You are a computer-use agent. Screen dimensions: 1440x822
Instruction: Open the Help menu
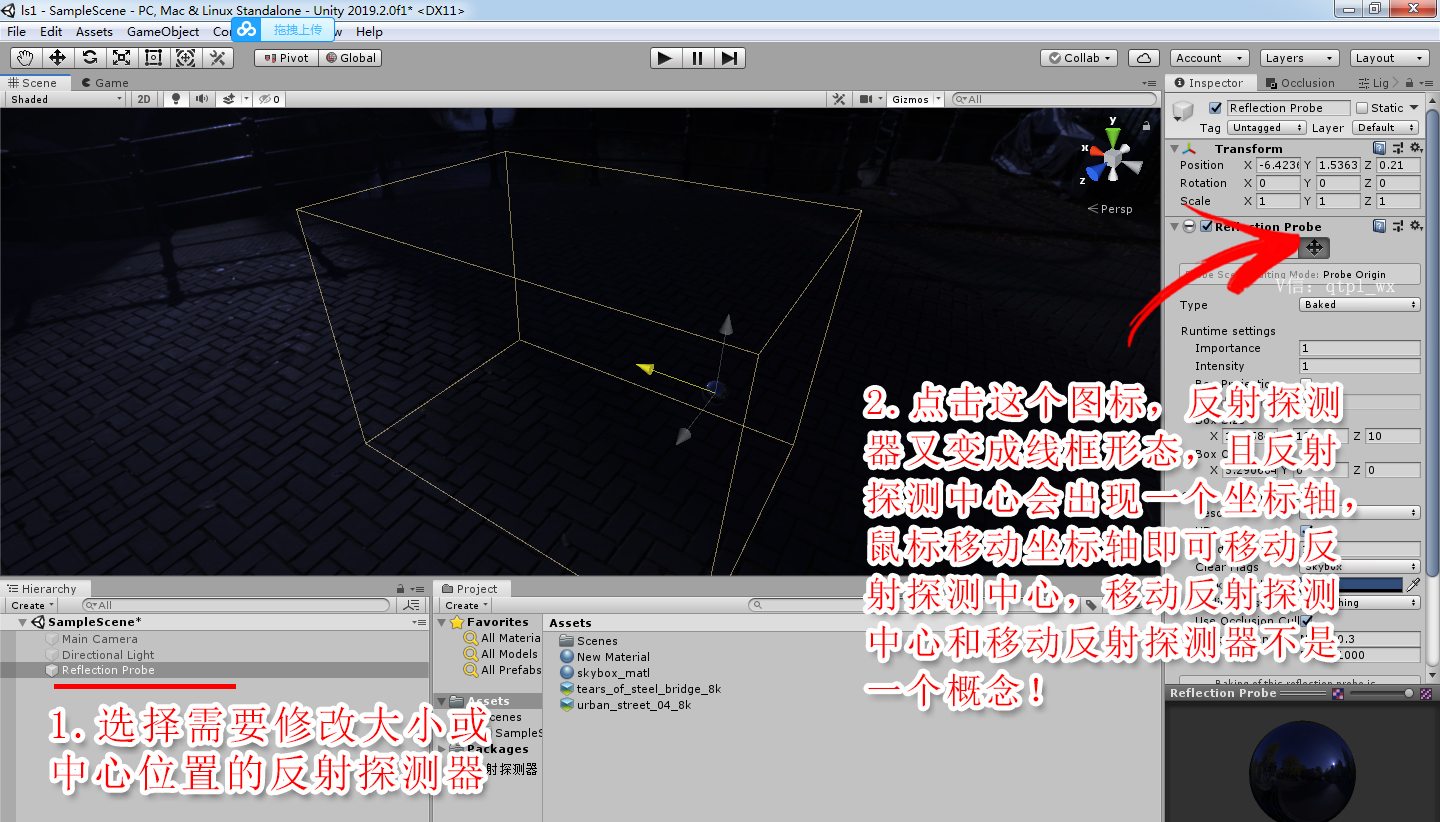[369, 31]
